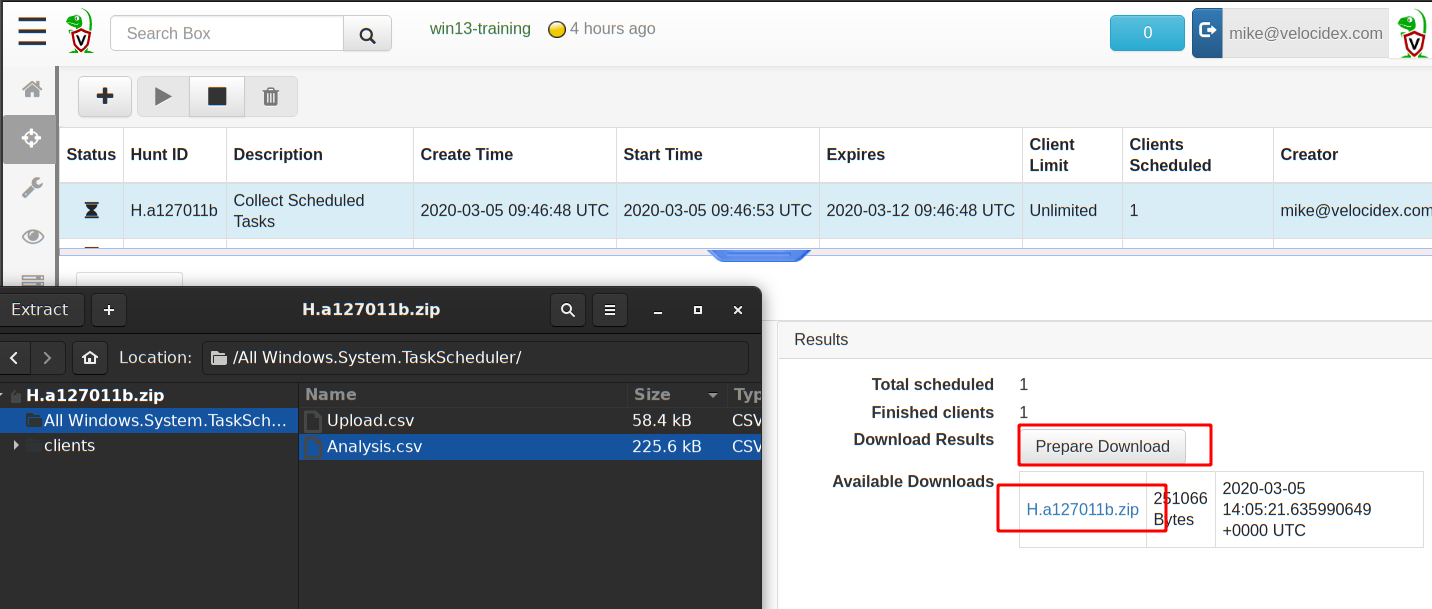
Task: Download the H.a127011b.zip link
Action: tap(1082, 509)
